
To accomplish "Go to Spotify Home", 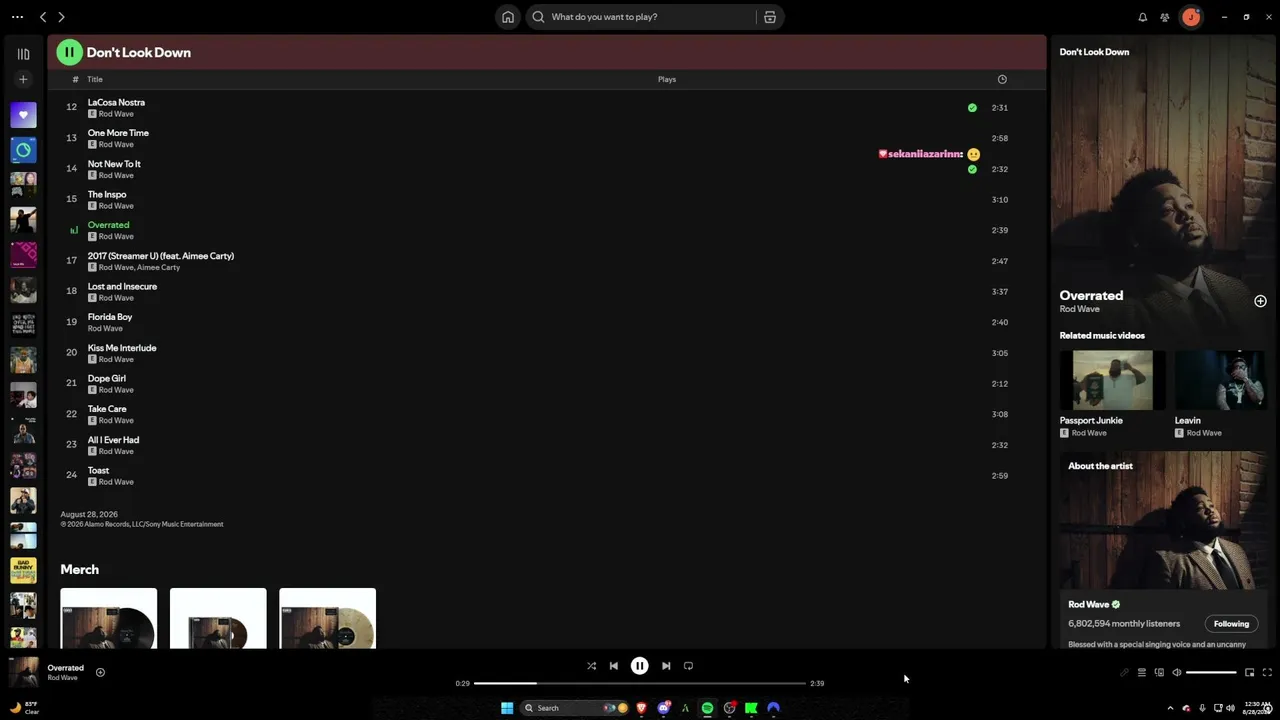I will coord(508,17).
